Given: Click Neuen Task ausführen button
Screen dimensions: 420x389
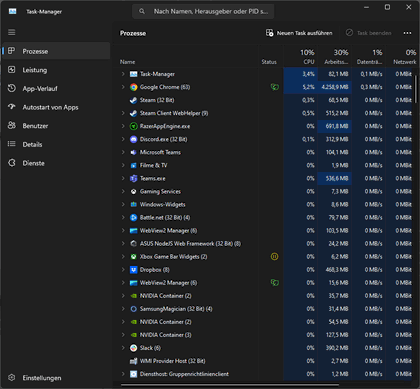Looking at the screenshot, I should click(x=299, y=33).
